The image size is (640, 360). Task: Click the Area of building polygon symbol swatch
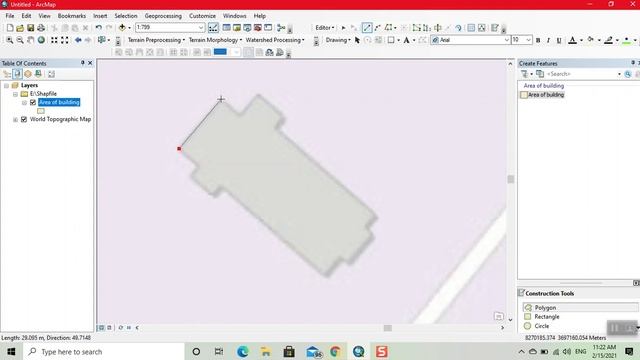coord(41,111)
